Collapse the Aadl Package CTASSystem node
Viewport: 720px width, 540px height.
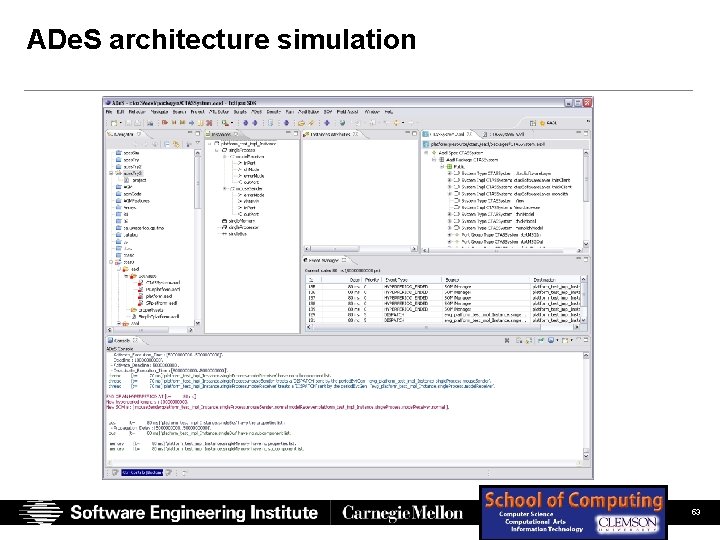pyautogui.click(x=434, y=160)
